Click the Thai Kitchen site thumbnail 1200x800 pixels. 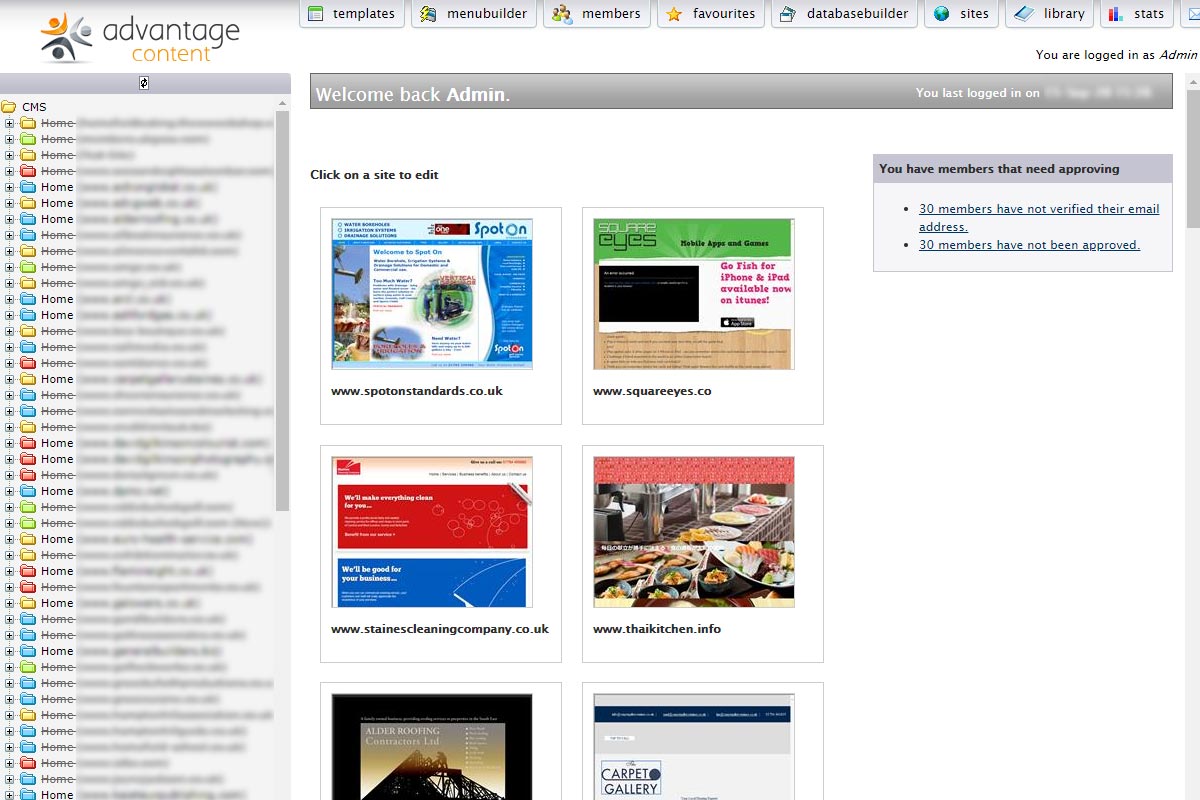coord(694,532)
